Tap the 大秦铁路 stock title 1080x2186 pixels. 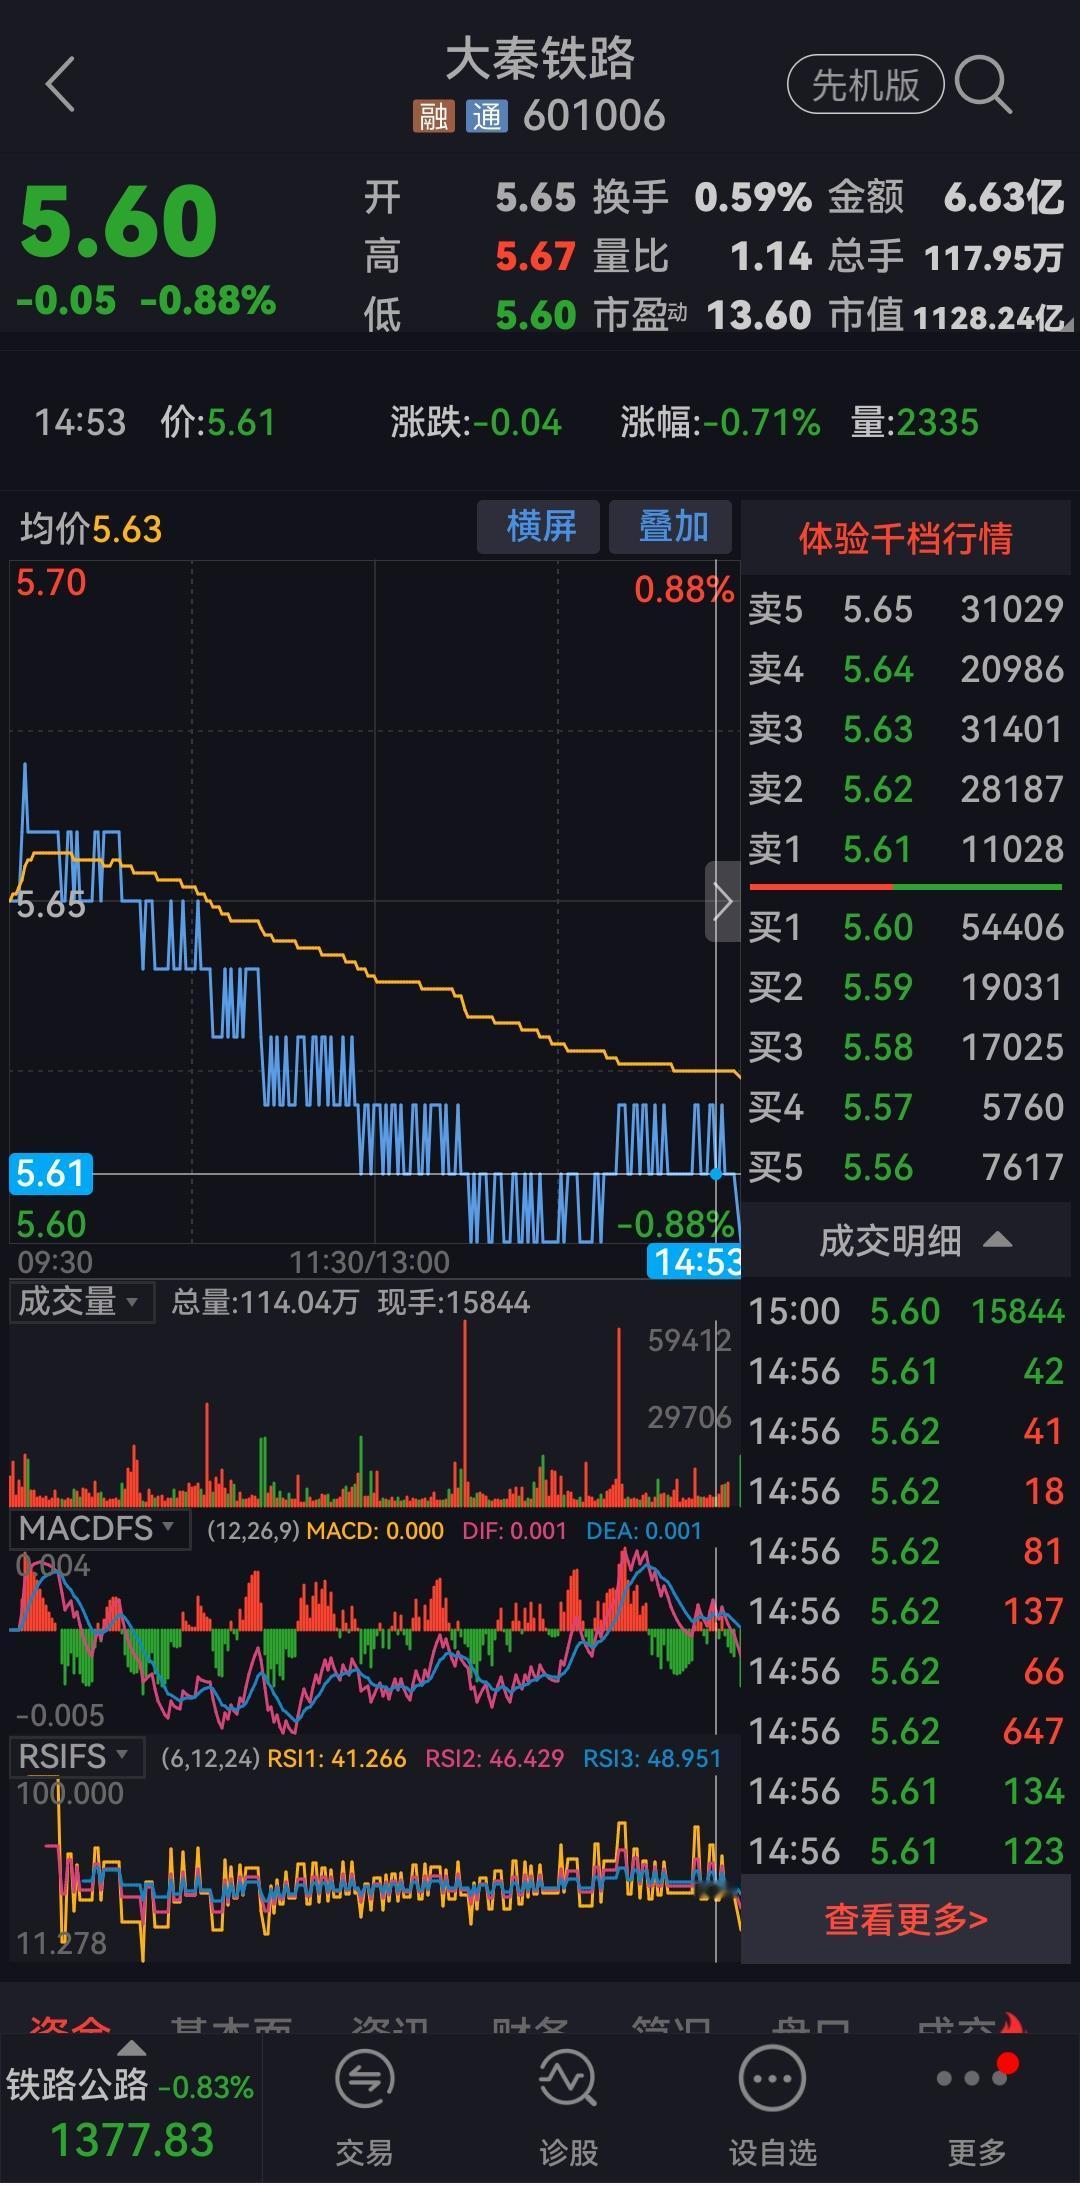pos(540,59)
